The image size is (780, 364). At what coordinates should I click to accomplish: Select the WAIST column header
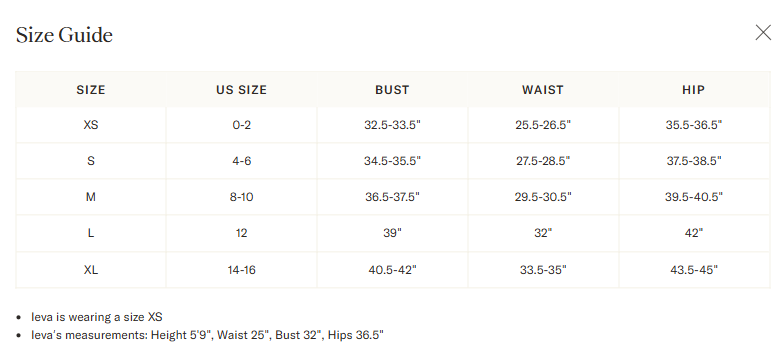point(543,90)
